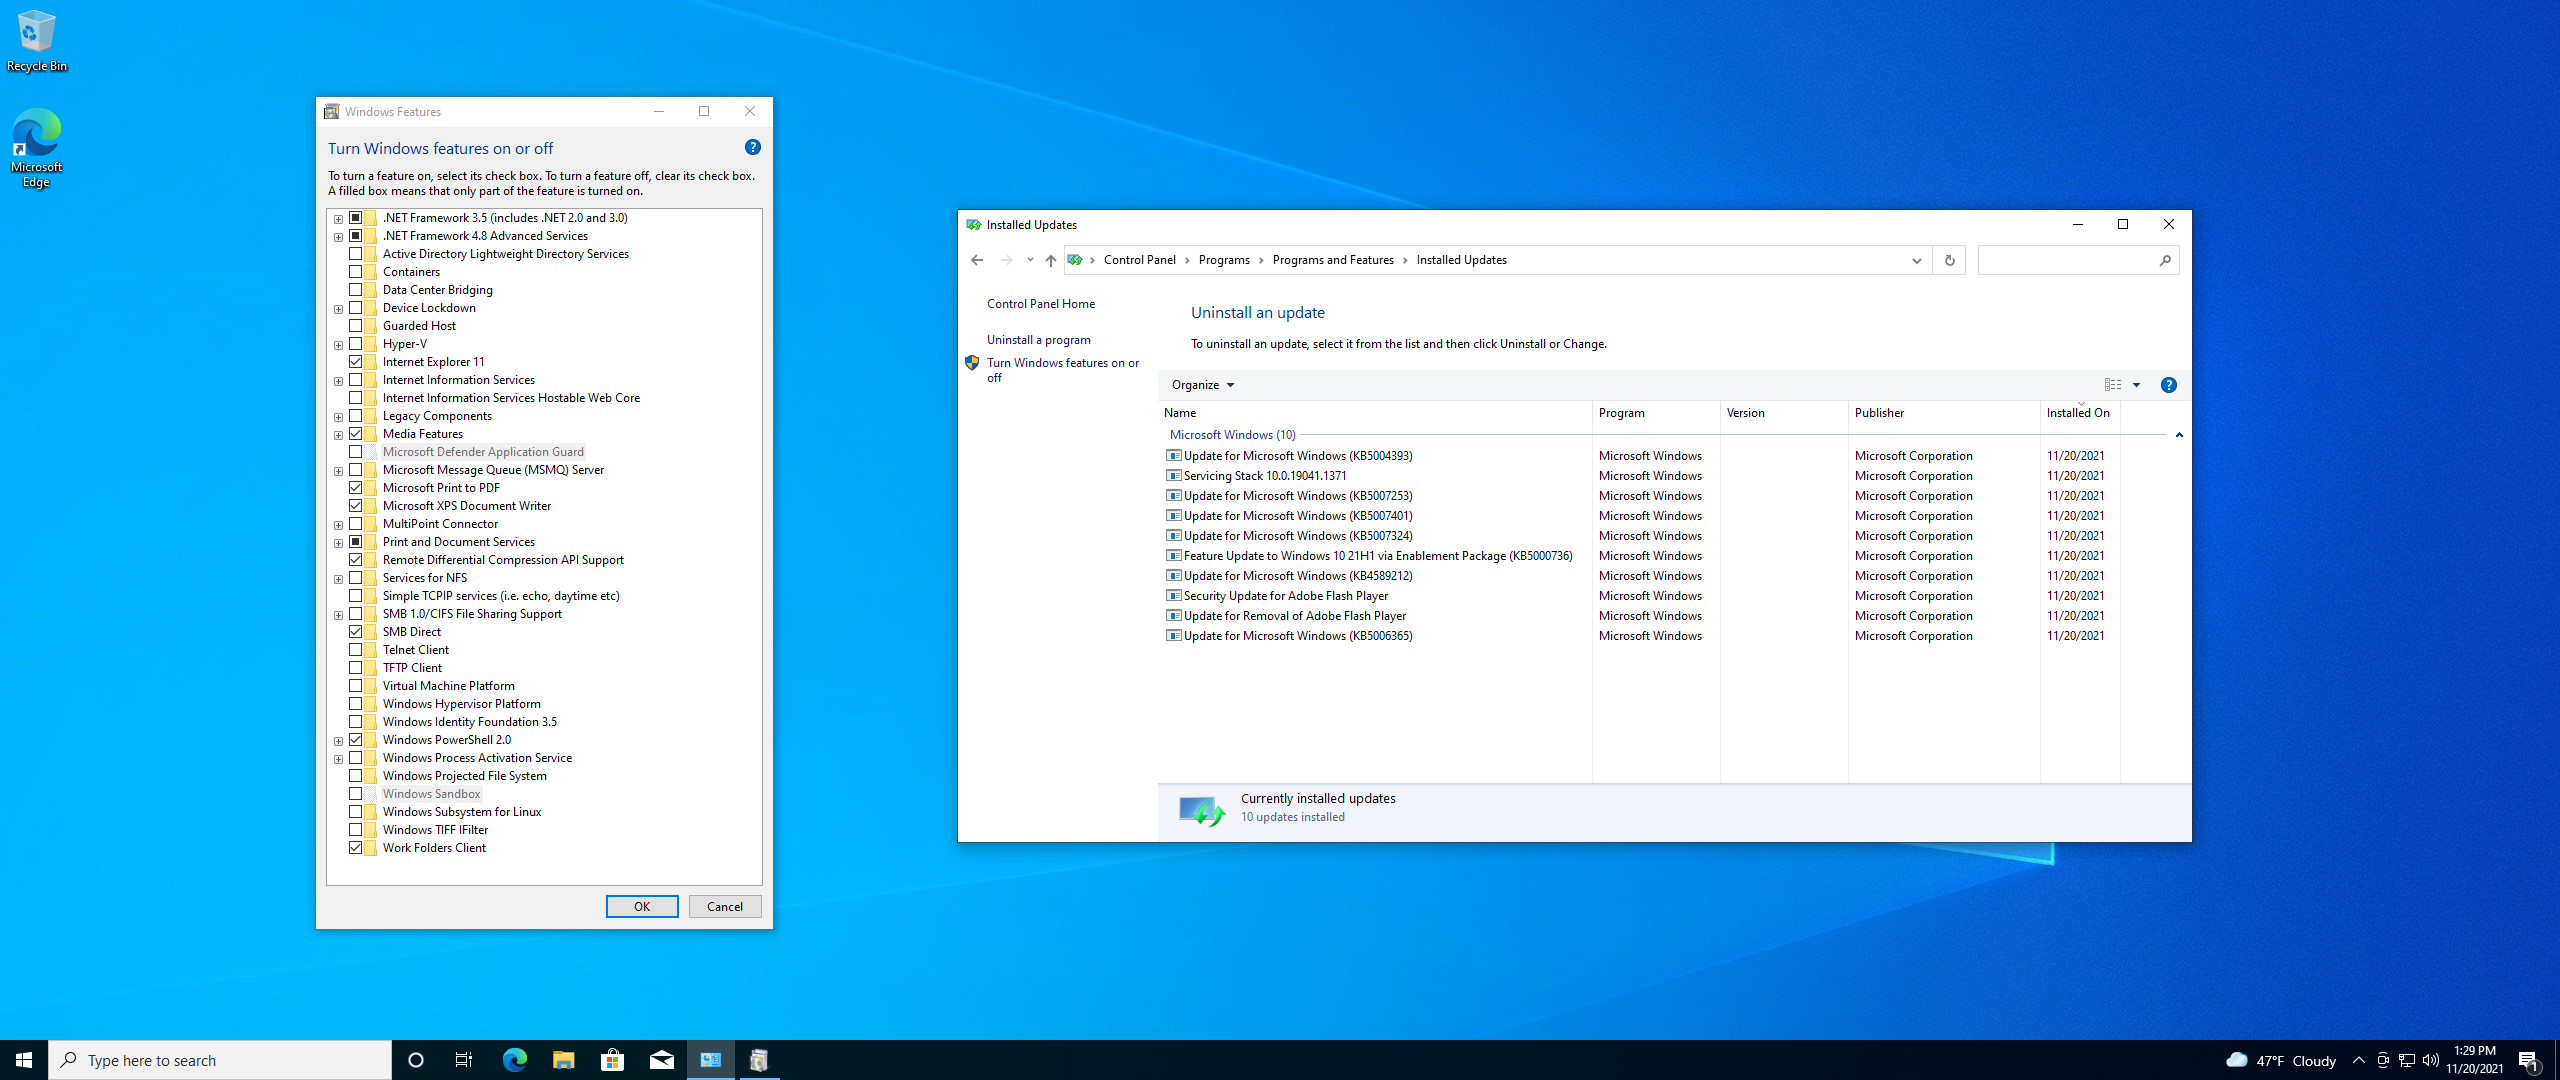Expand the Windows PowerShell 2.0 node
Image resolution: width=2560 pixels, height=1080 pixels.
point(338,741)
